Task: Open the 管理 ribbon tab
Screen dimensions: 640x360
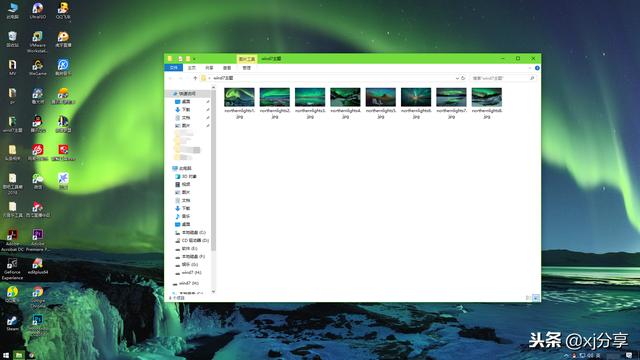Action: 247,68
